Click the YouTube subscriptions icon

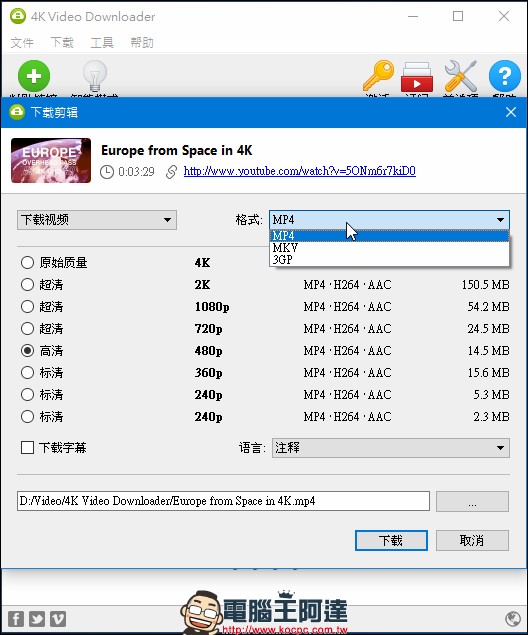click(x=417, y=77)
